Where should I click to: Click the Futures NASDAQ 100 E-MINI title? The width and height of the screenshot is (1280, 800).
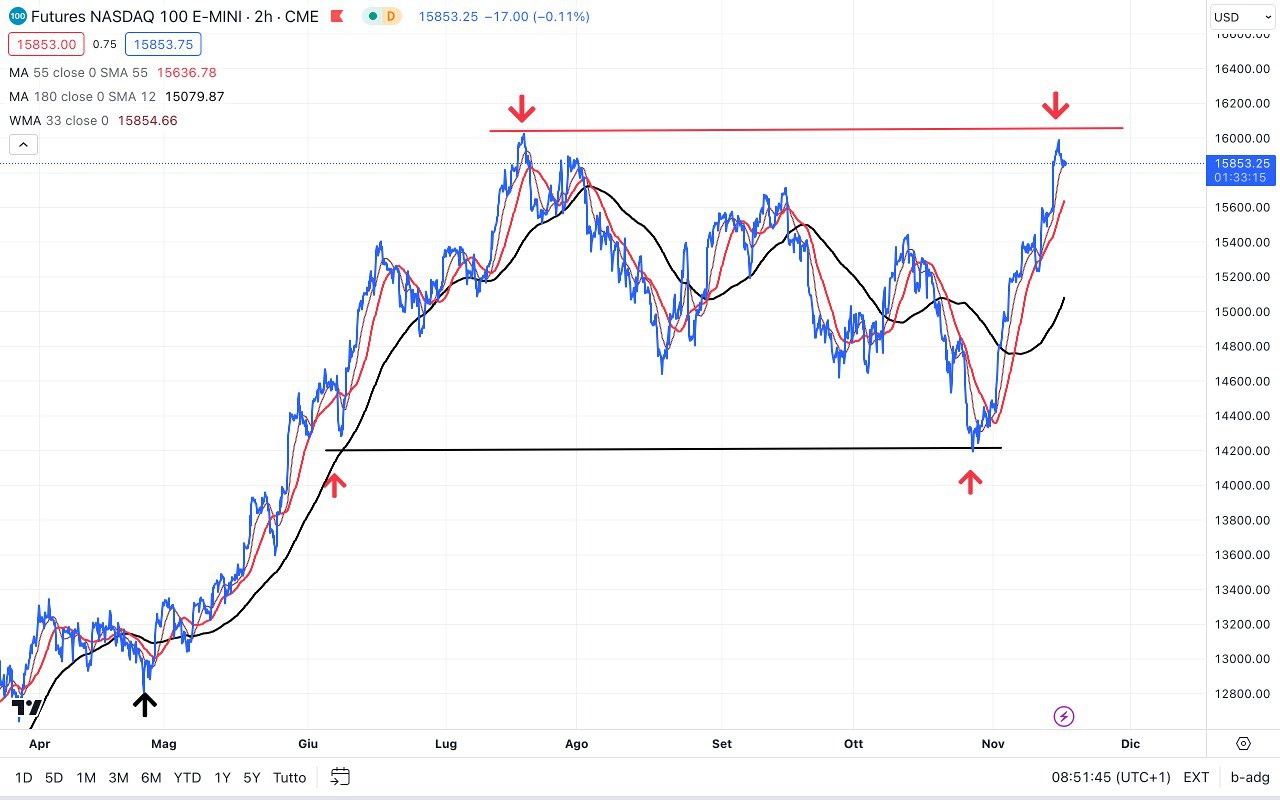175,17
